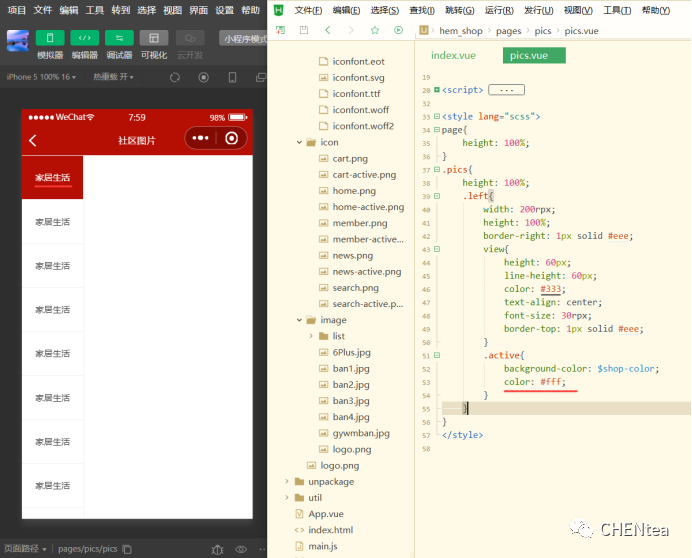The image size is (692, 558).
Task: Expand the collapsed script block ellipsis button
Action: 506,90
